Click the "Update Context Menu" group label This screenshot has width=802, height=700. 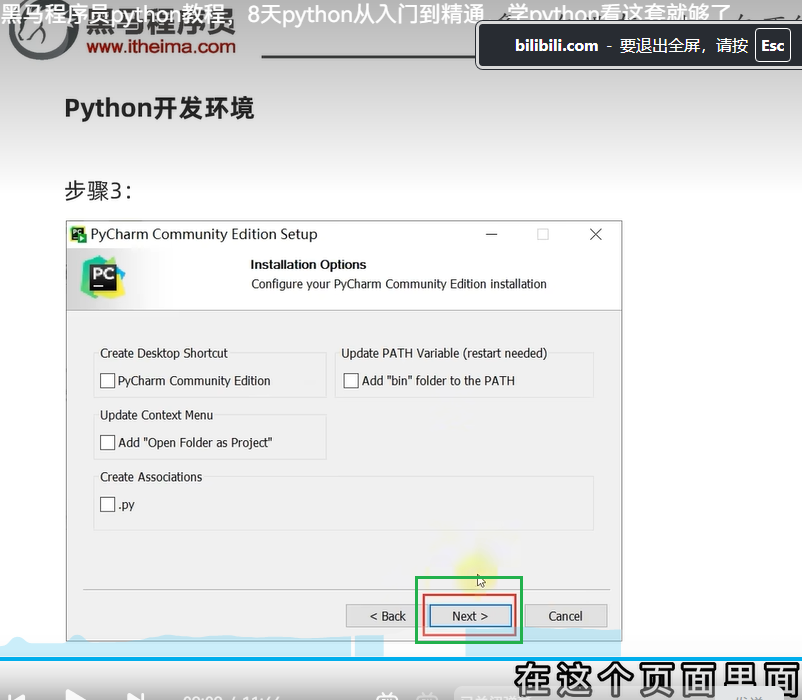(157, 415)
